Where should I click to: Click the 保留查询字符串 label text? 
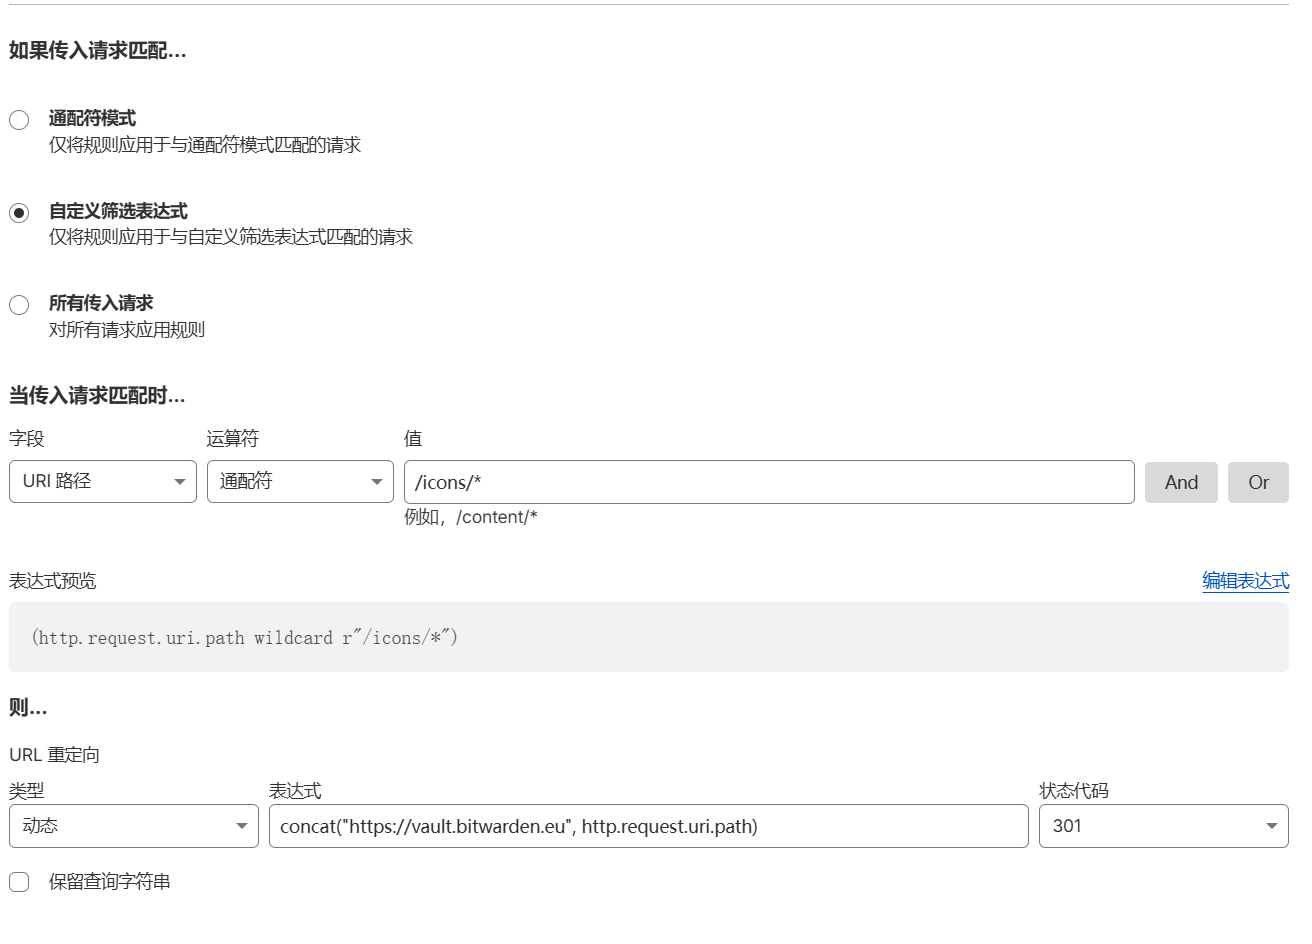click(x=110, y=882)
